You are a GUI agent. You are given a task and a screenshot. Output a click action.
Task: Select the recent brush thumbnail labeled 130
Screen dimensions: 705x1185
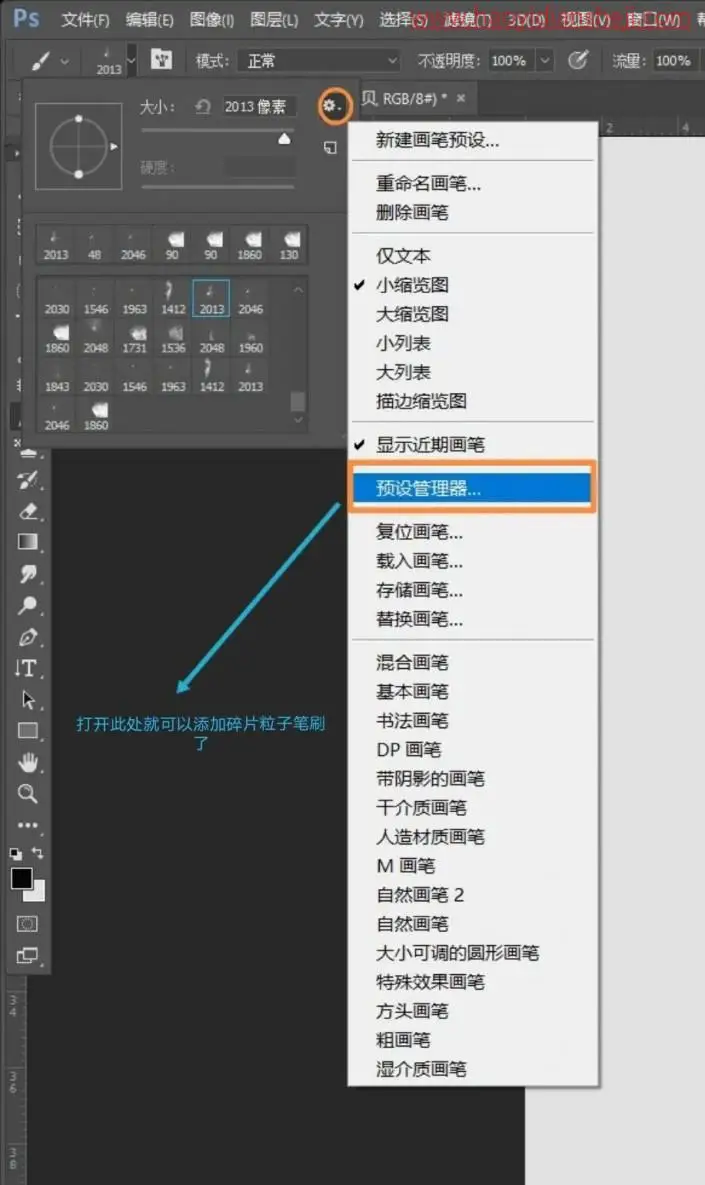[289, 245]
